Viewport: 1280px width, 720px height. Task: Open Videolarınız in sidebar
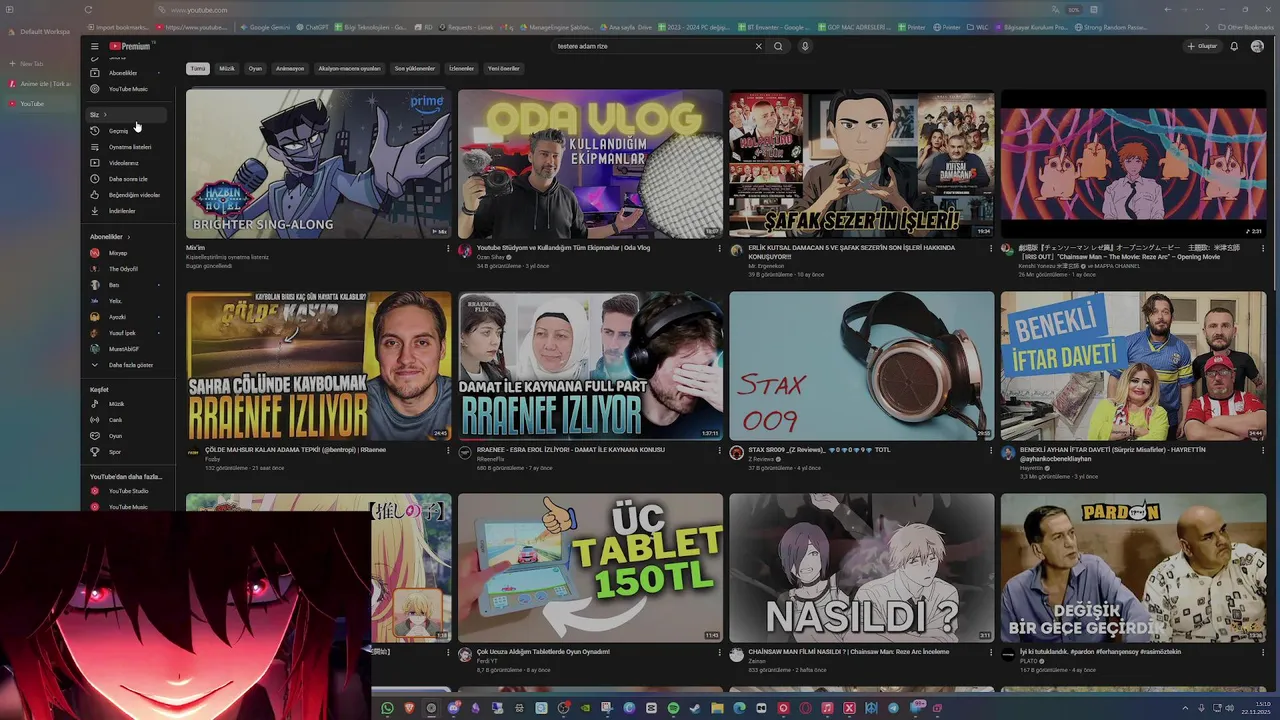tap(126, 163)
